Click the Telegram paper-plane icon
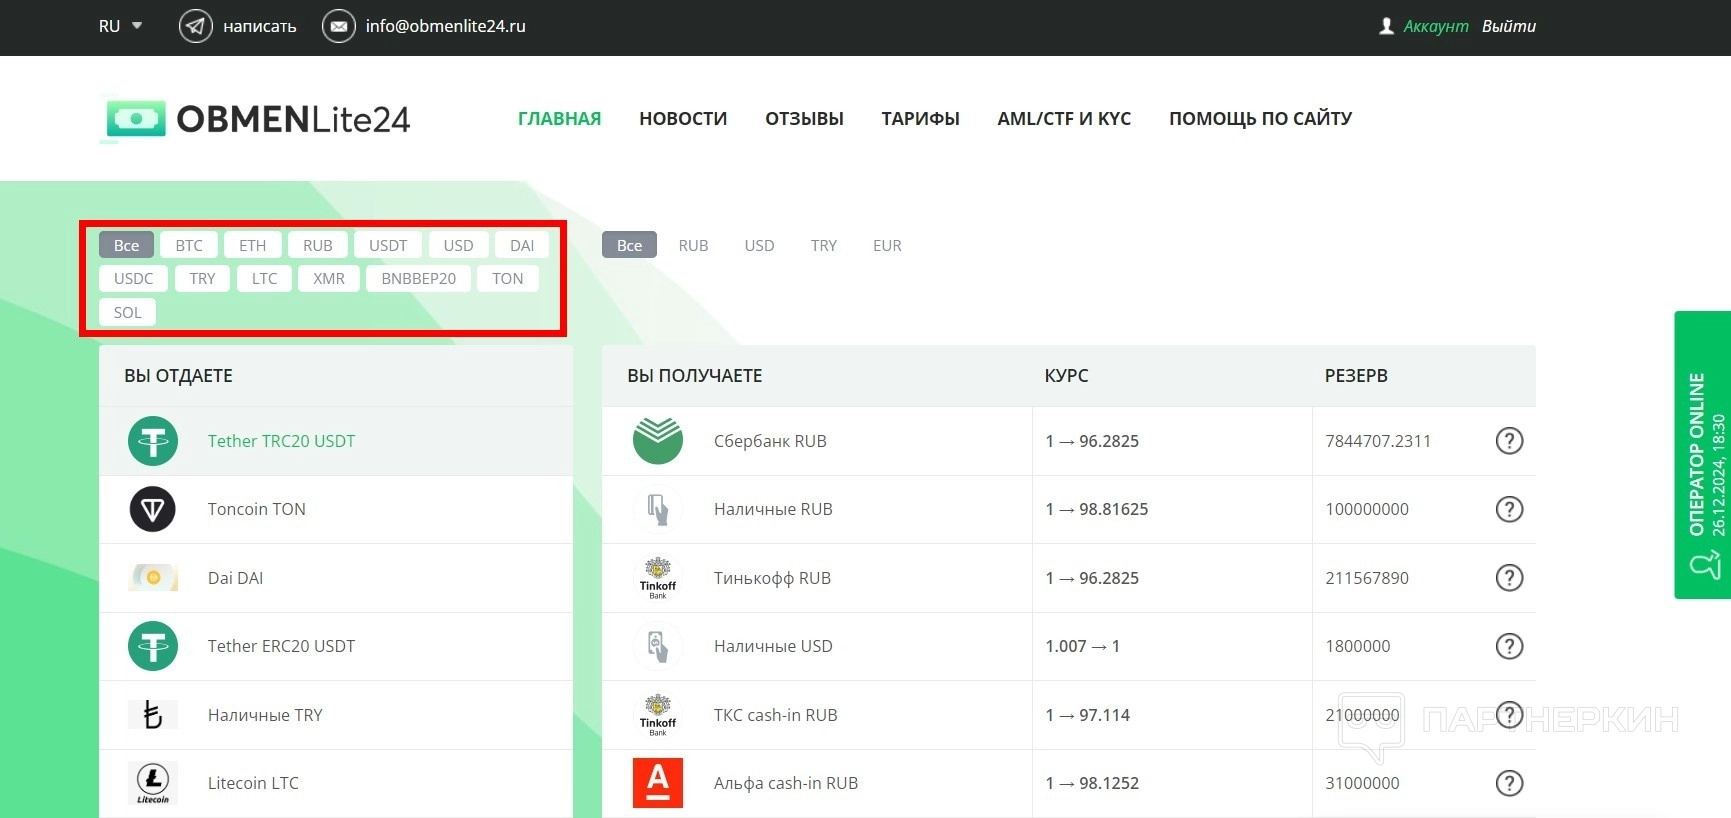The height and width of the screenshot is (818, 1731). [195, 26]
